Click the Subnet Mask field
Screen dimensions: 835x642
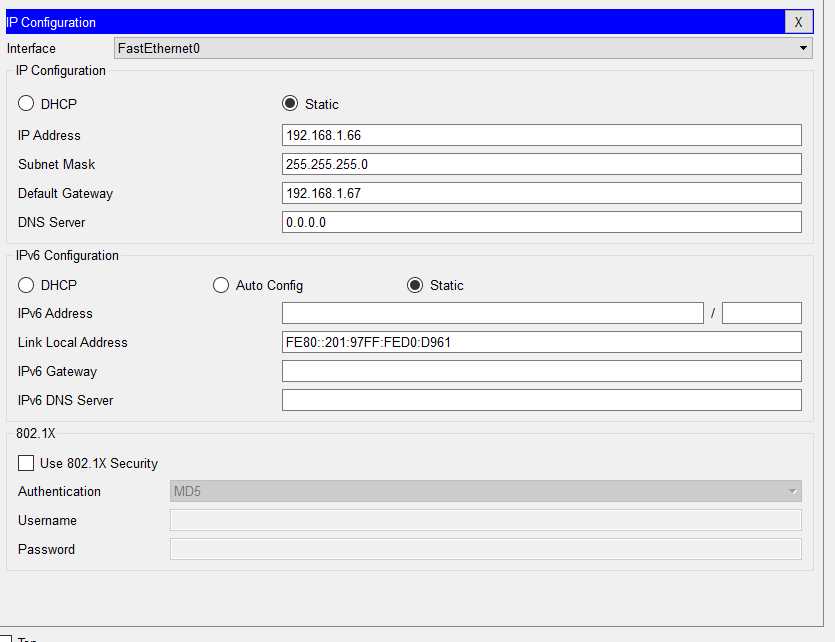[x=542, y=164]
